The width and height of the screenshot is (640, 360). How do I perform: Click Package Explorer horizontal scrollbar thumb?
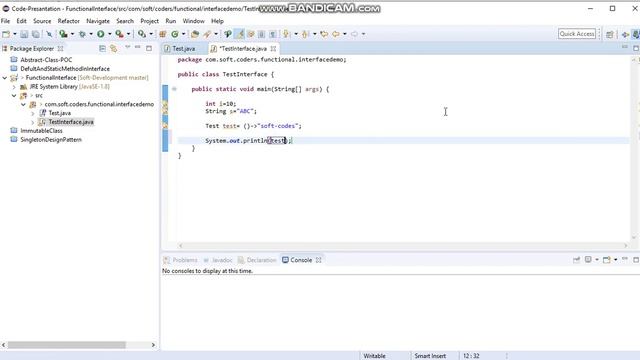[x=67, y=345]
